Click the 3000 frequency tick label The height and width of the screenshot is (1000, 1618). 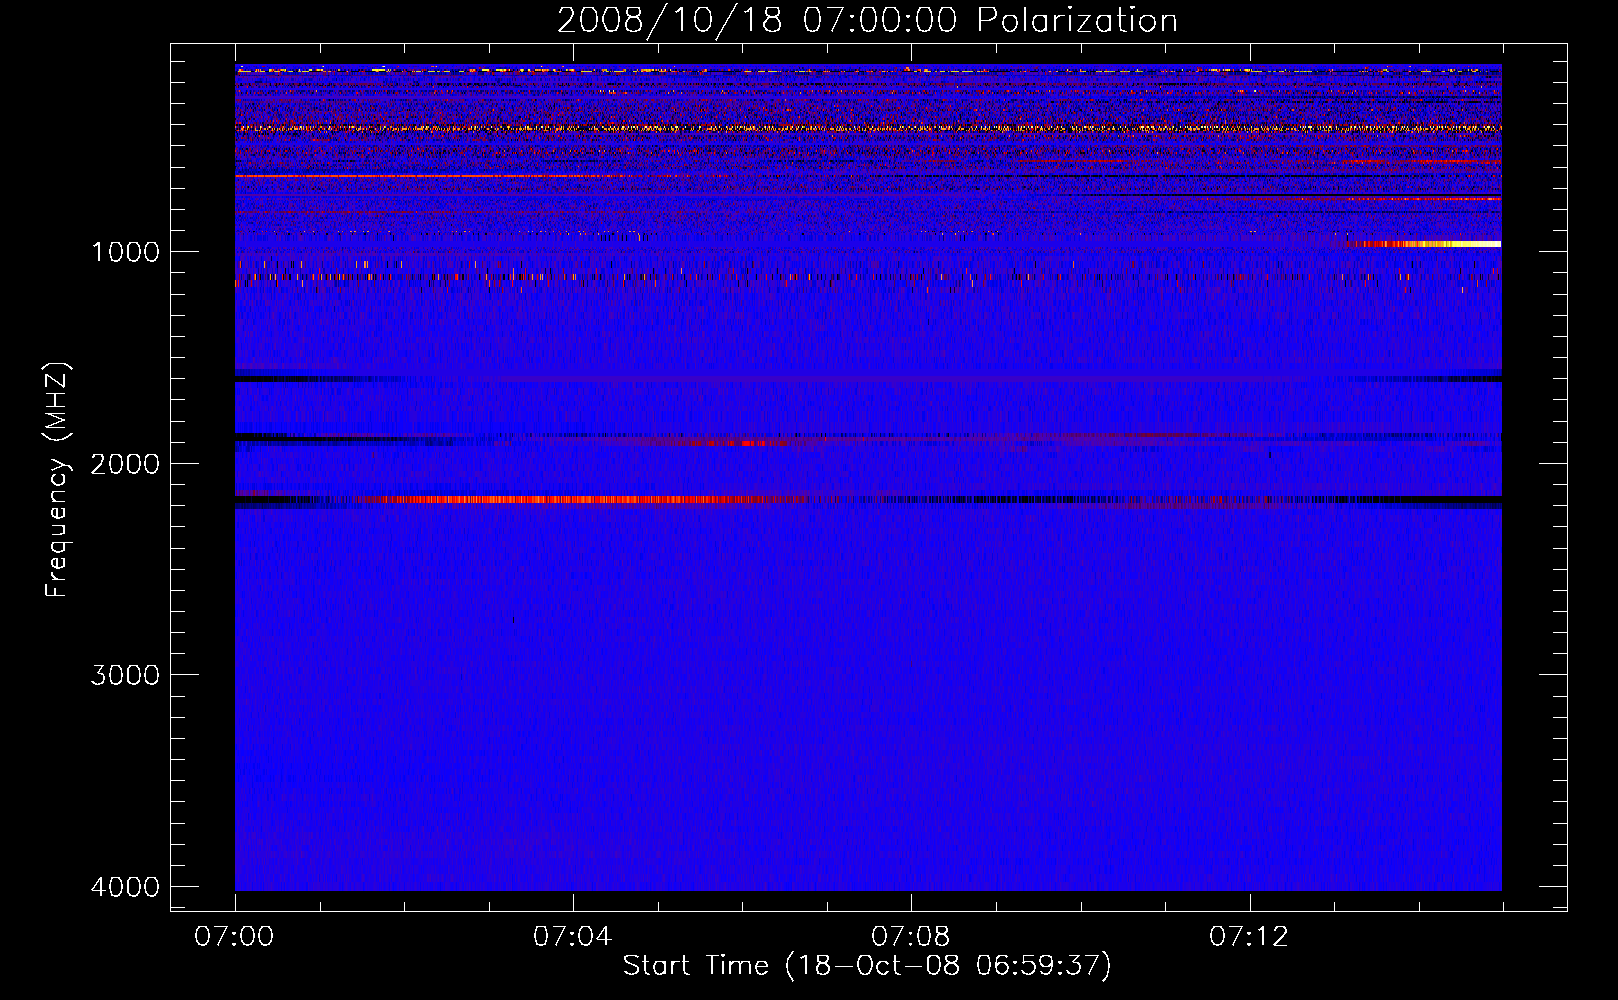point(125,675)
